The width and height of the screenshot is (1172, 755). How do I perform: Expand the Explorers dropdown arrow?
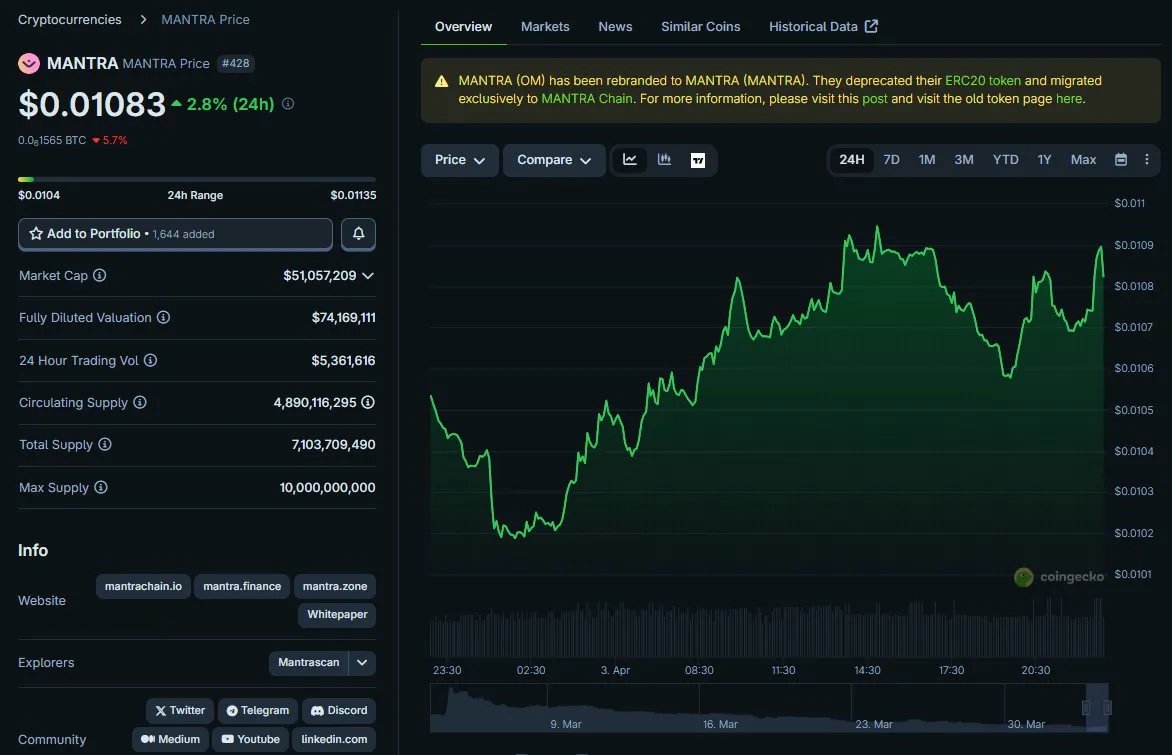click(x=362, y=663)
